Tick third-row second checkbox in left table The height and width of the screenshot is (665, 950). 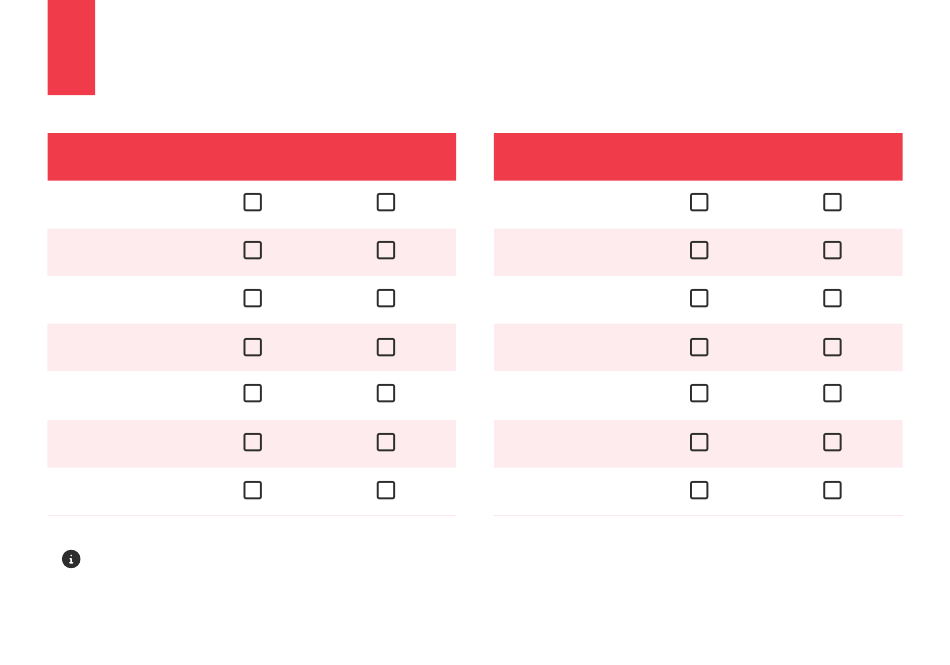(x=386, y=298)
